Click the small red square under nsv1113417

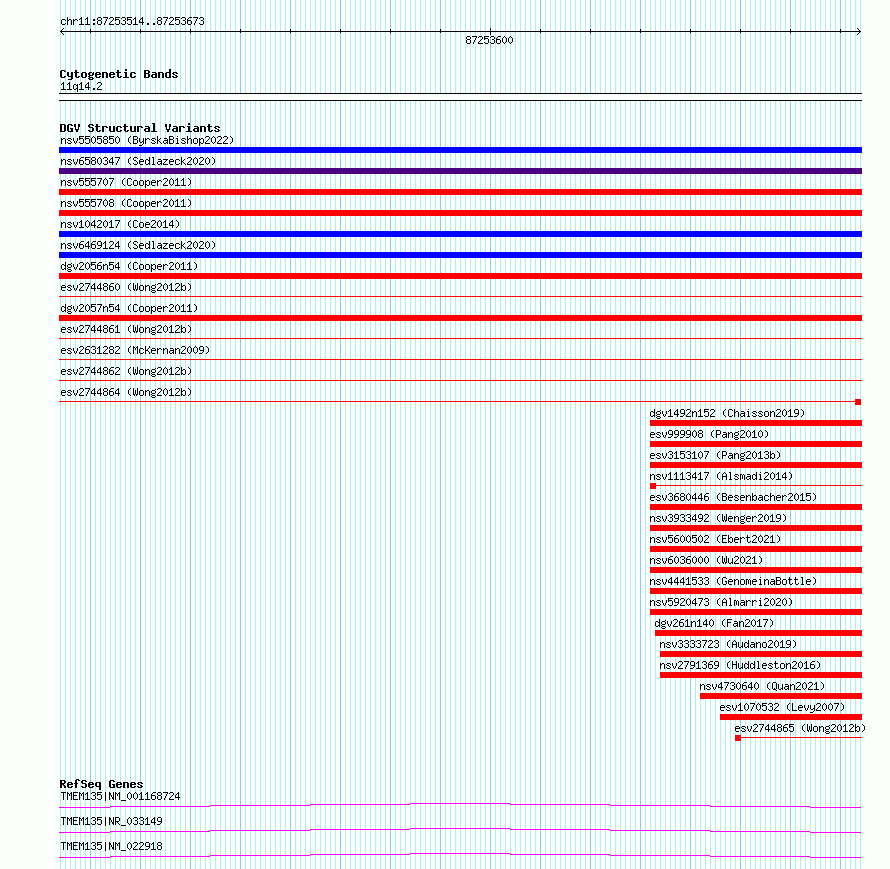[x=653, y=486]
